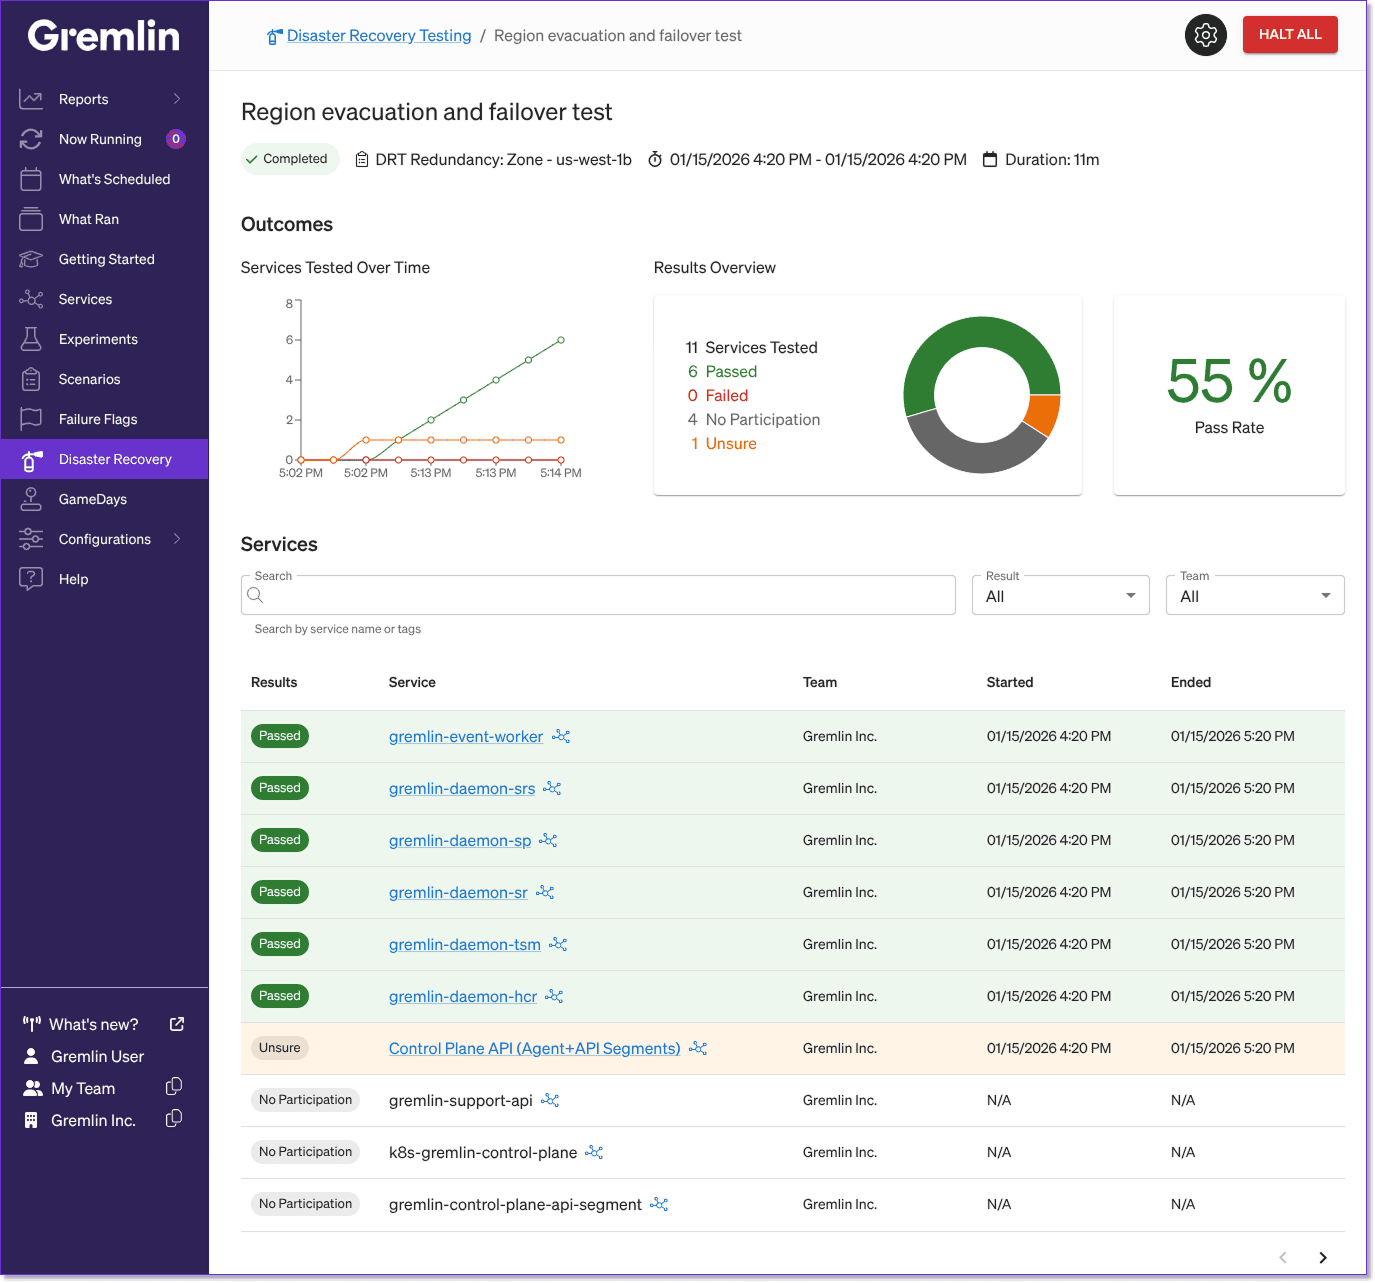Click the 55 % Pass Rate card
Viewport: 1375px width, 1283px height.
tap(1229, 395)
